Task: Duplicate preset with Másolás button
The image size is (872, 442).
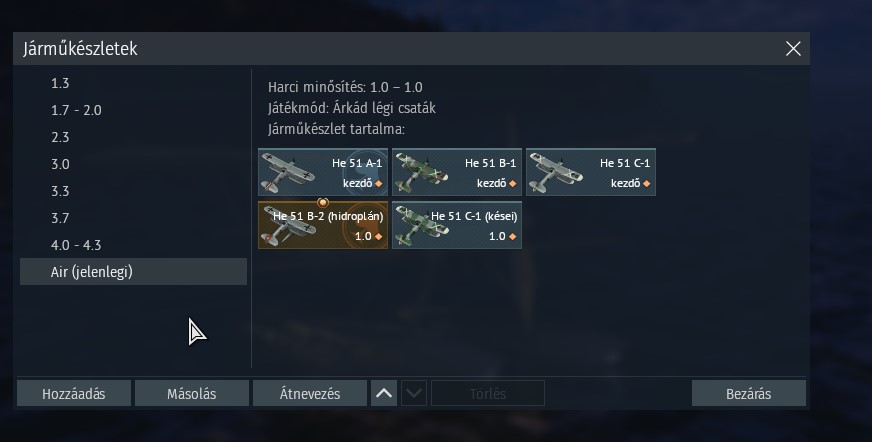Action: [x=192, y=394]
